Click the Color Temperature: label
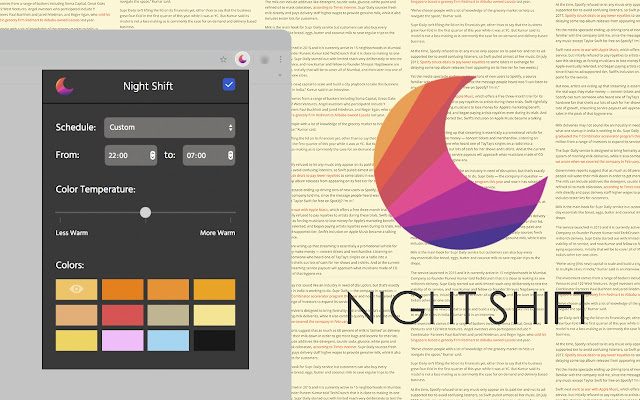 [x=96, y=189]
